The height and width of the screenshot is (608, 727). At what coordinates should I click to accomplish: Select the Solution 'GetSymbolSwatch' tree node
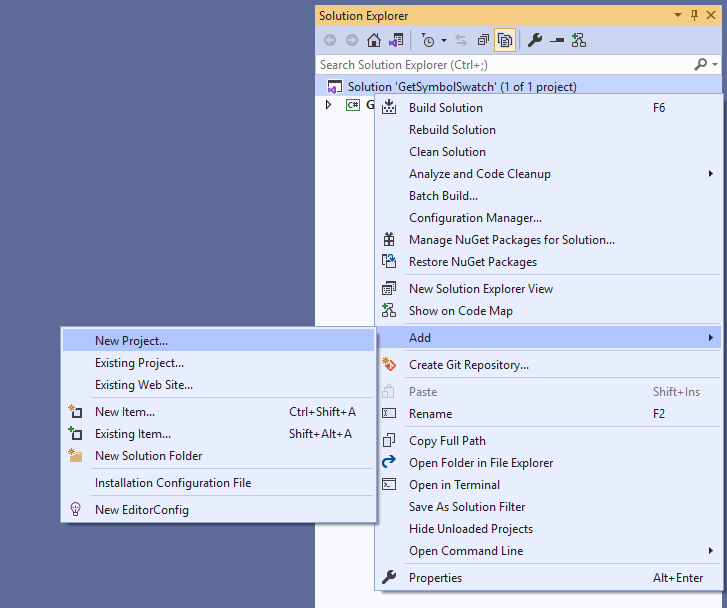[461, 87]
